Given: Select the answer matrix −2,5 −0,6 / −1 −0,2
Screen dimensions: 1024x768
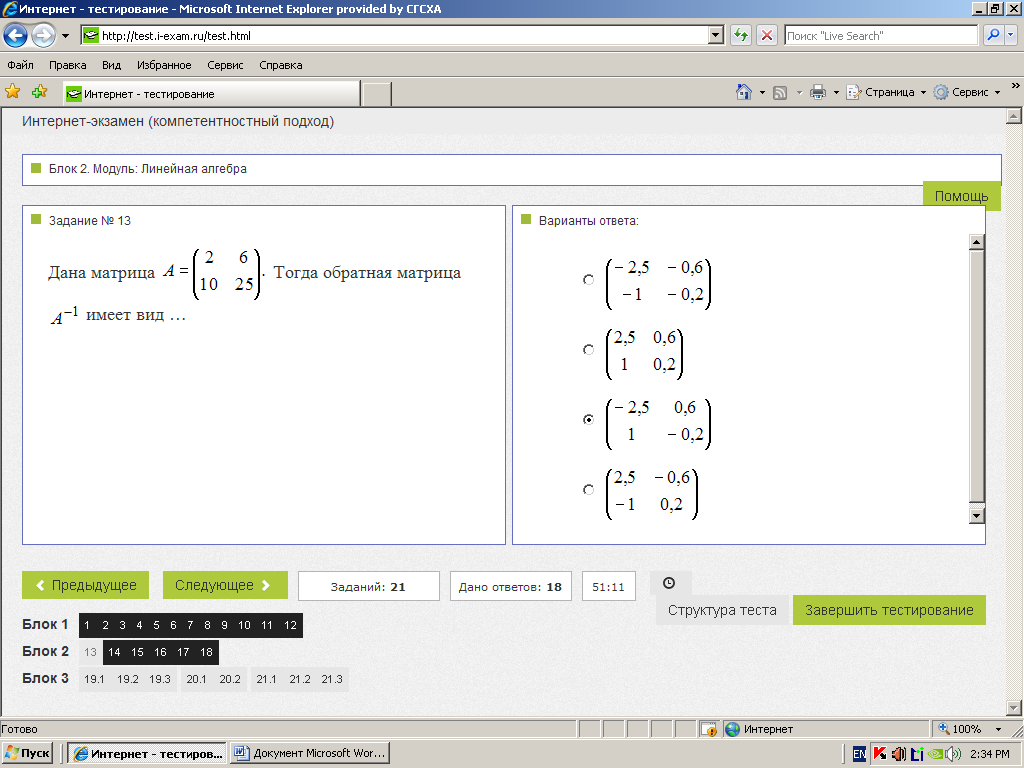Looking at the screenshot, I should pos(588,280).
